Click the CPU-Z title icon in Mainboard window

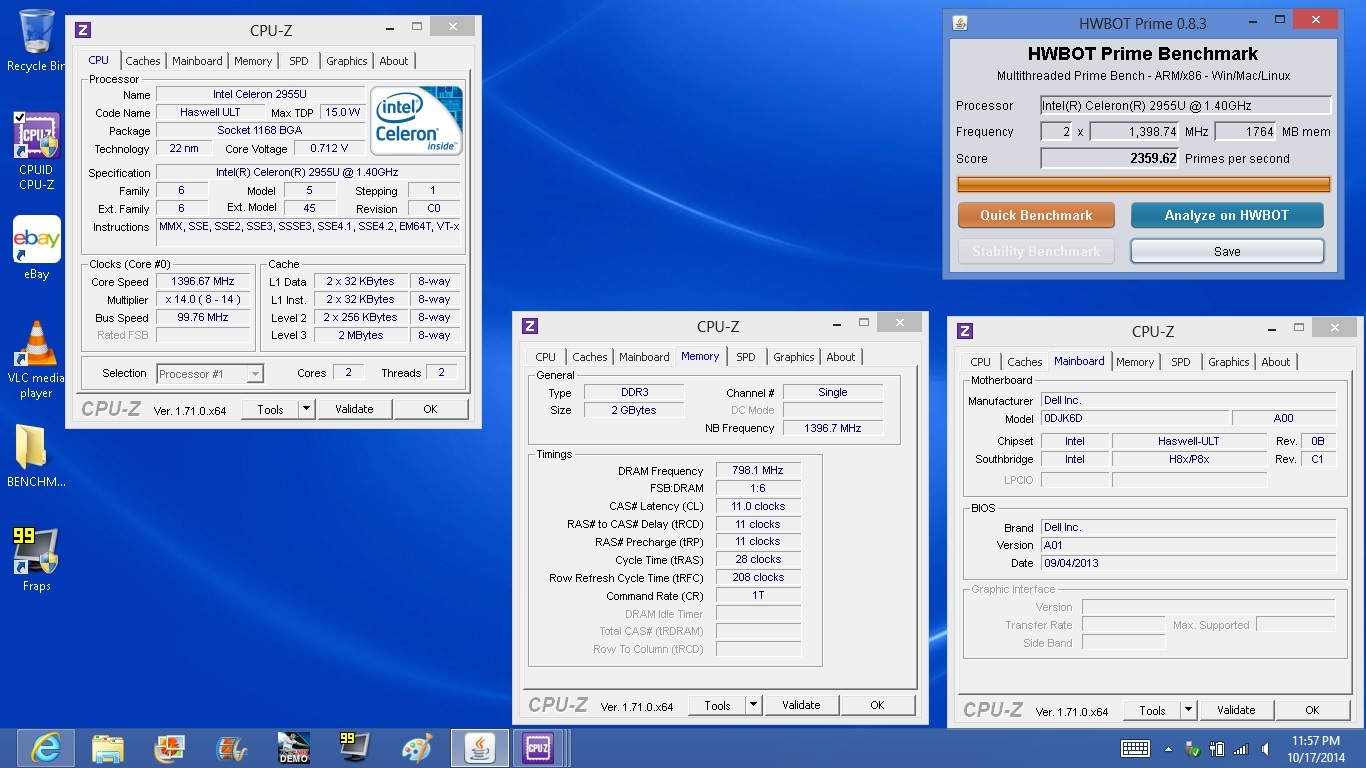[x=965, y=331]
